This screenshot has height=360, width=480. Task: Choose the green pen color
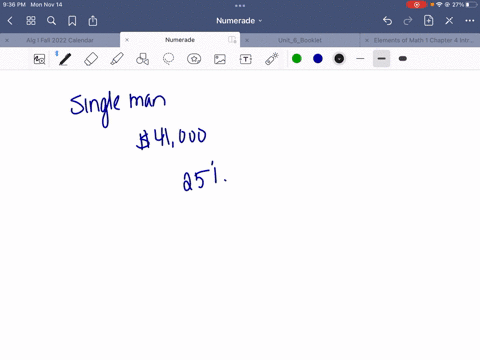tap(297, 59)
